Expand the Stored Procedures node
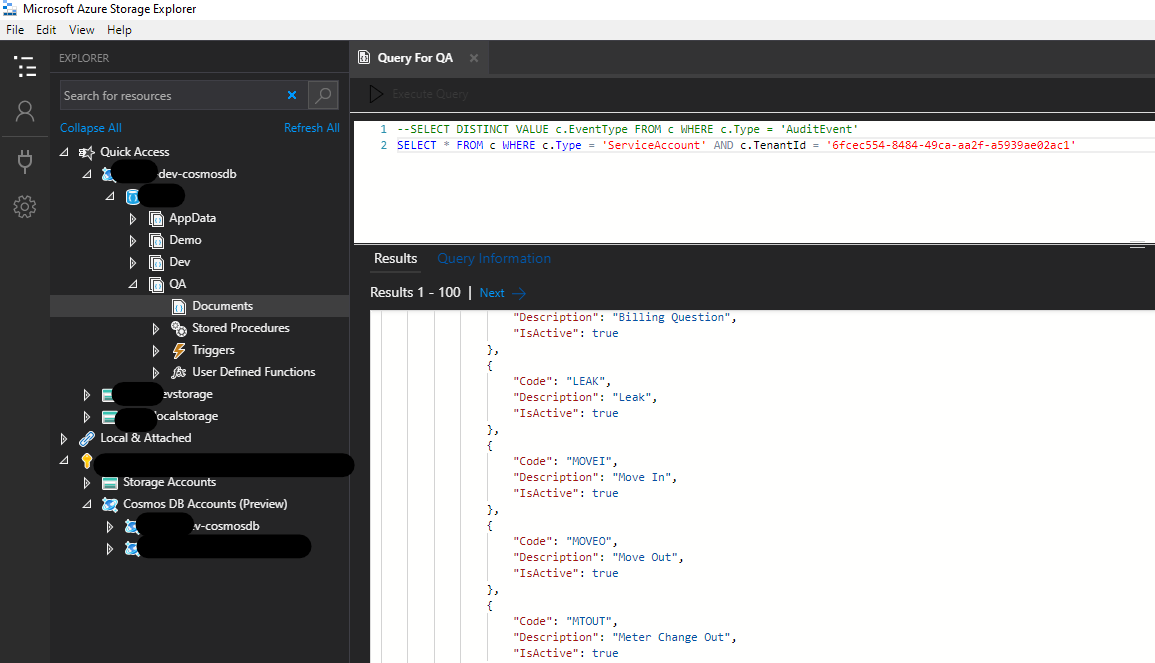This screenshot has height=663, width=1155. click(155, 329)
